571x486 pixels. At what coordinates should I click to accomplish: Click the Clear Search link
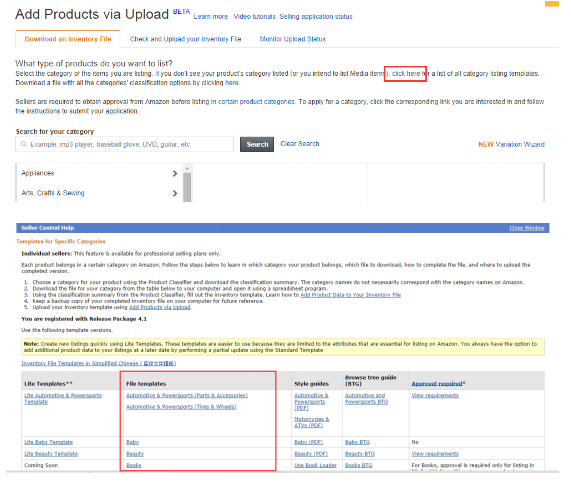(300, 144)
